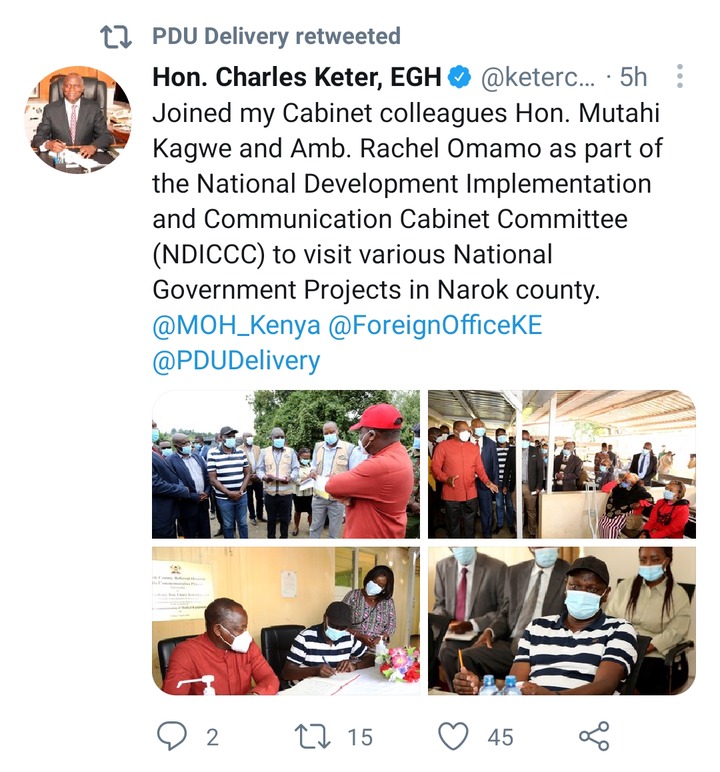
Task: Open the @ForeignOfficeKE mention
Action: (x=435, y=325)
